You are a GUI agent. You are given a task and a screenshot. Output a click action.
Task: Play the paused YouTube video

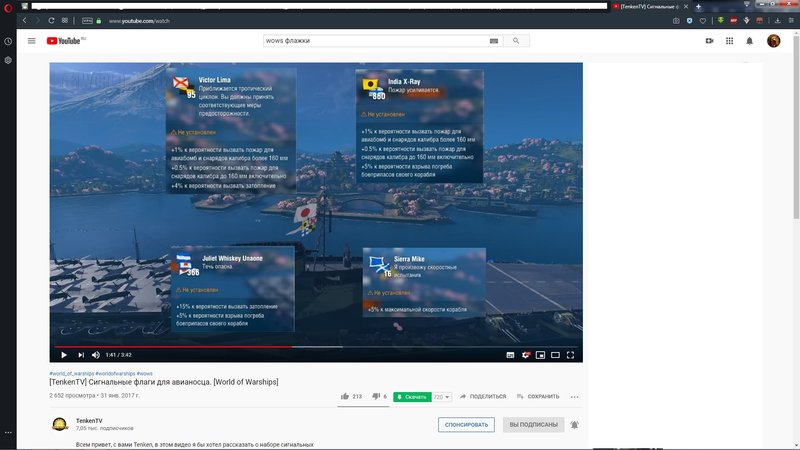[x=64, y=355]
